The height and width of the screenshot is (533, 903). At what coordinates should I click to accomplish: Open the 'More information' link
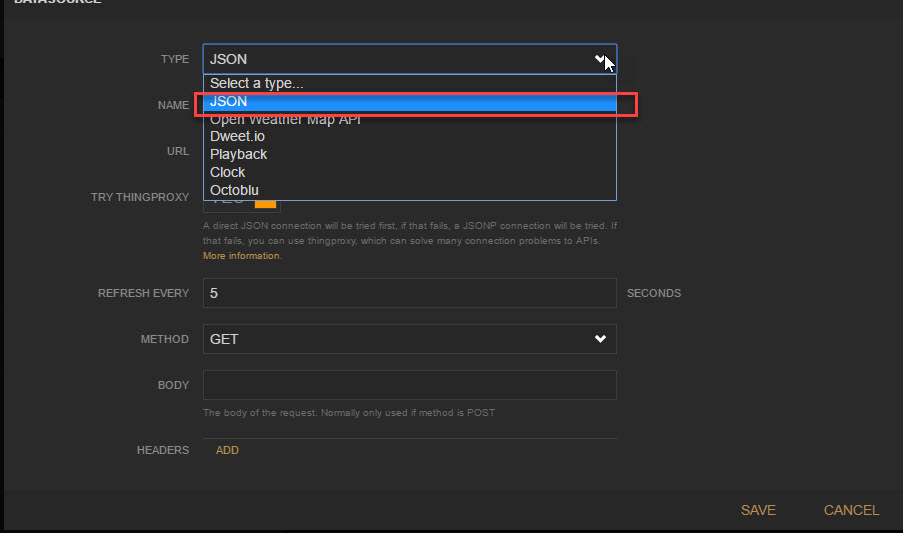(242, 256)
